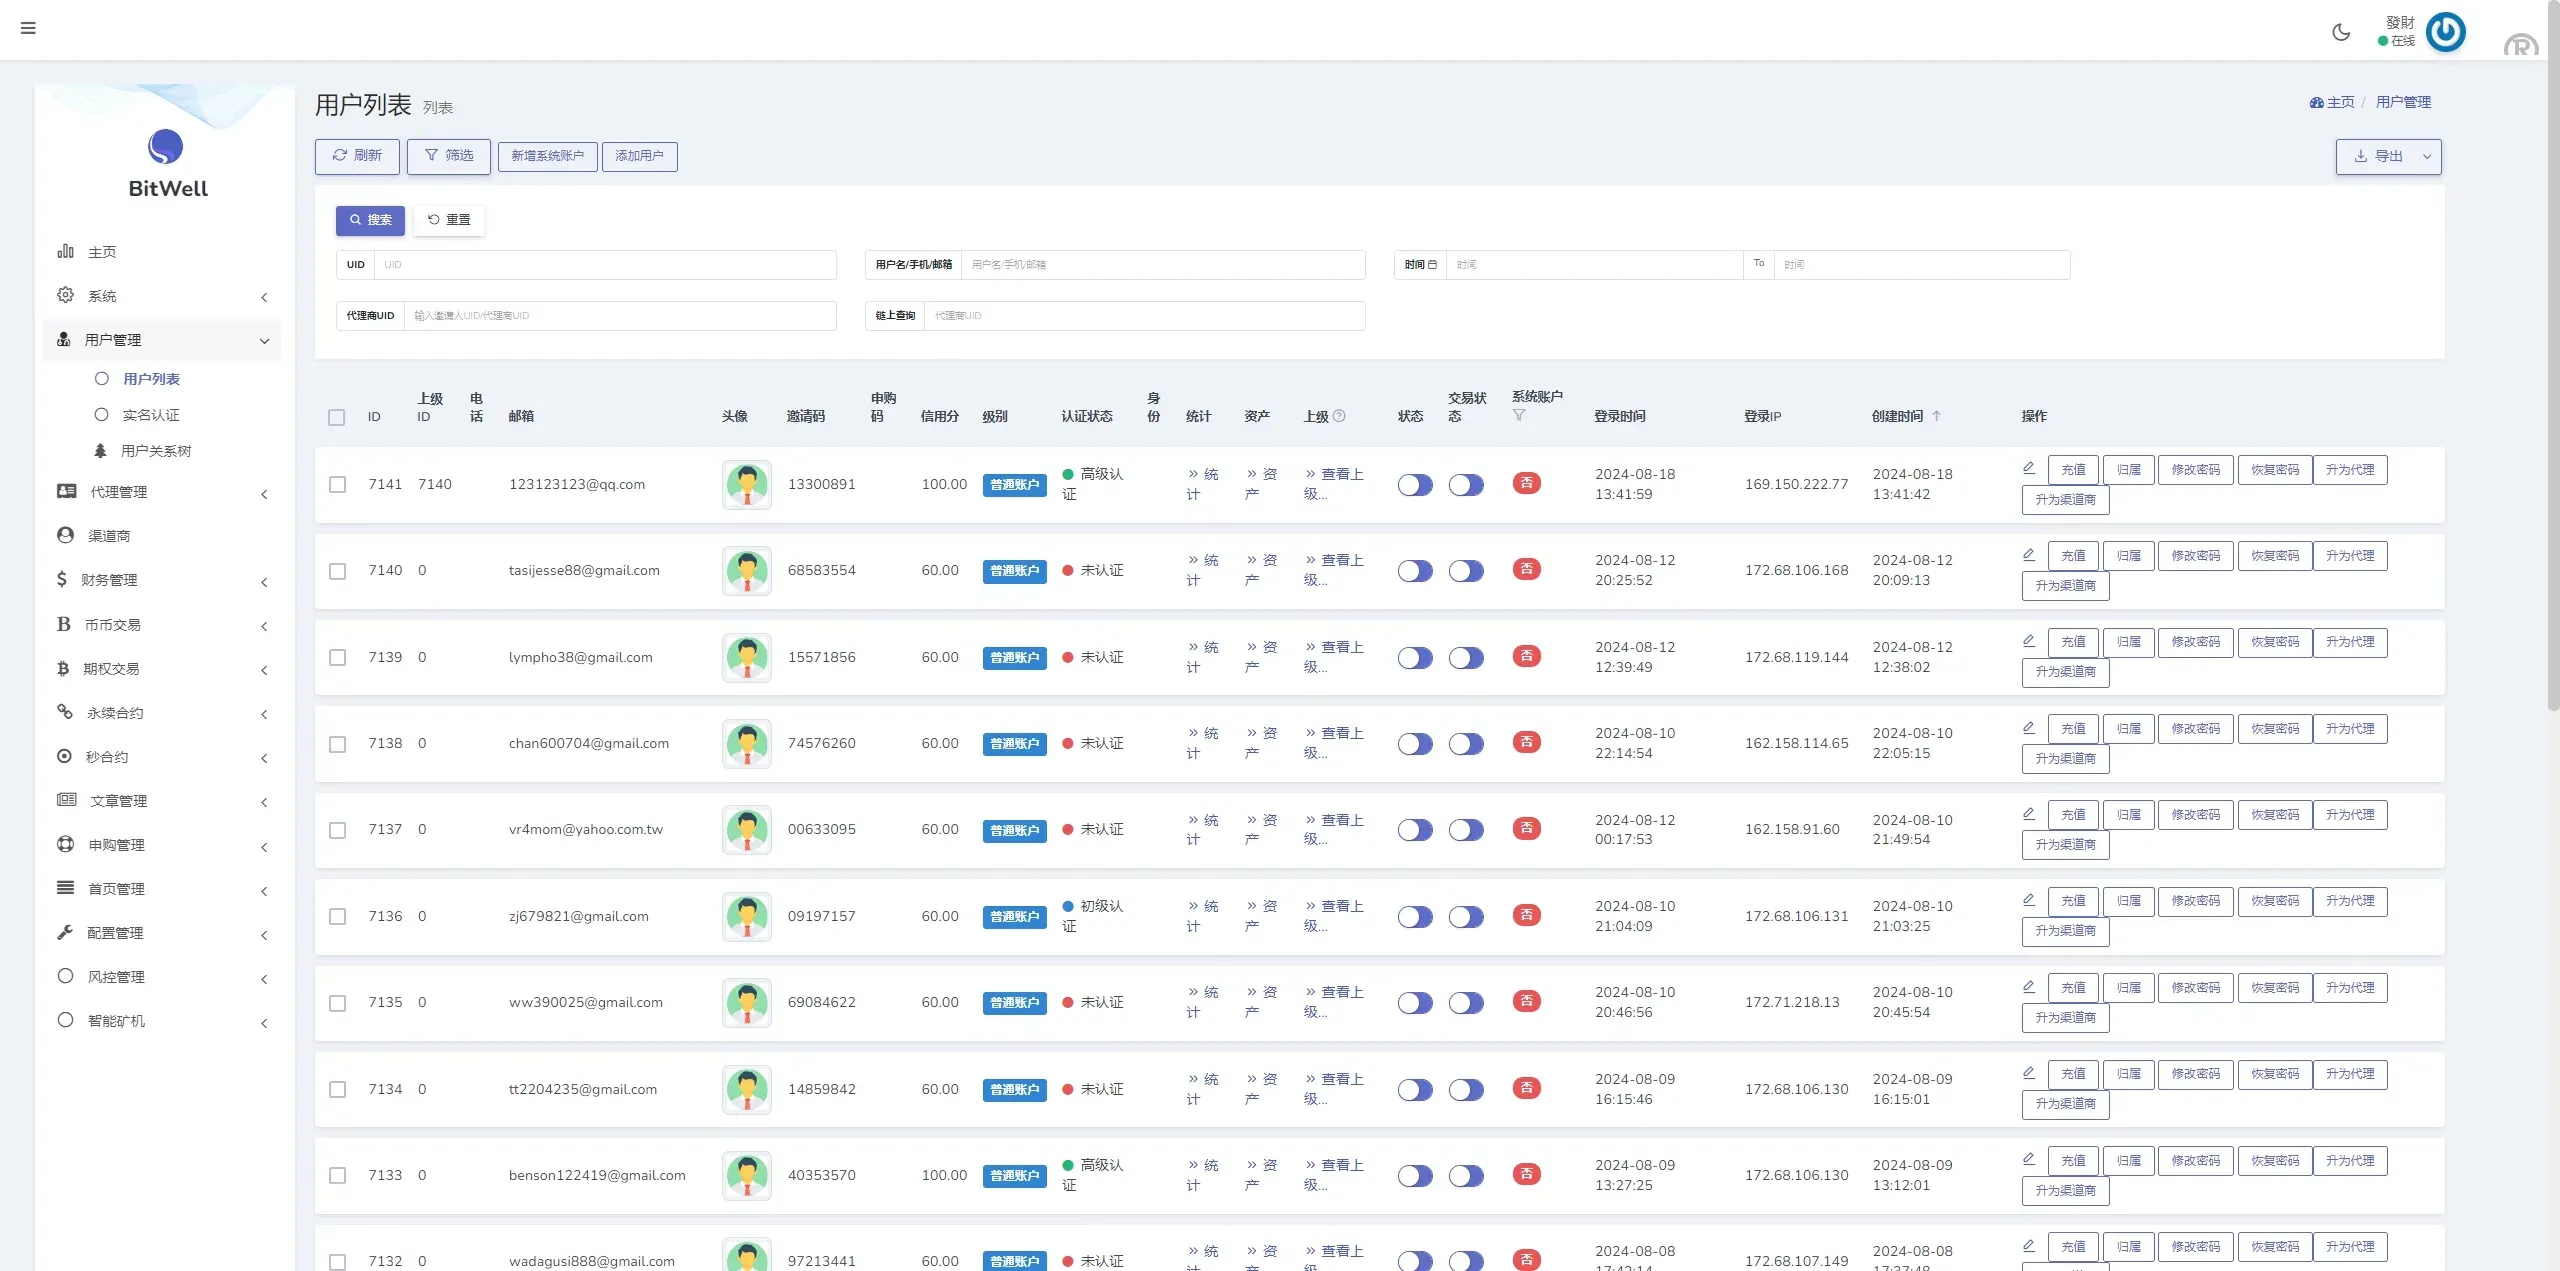The width and height of the screenshot is (2560, 1271).
Task: Click the hamburger menu icon
Action: [28, 28]
